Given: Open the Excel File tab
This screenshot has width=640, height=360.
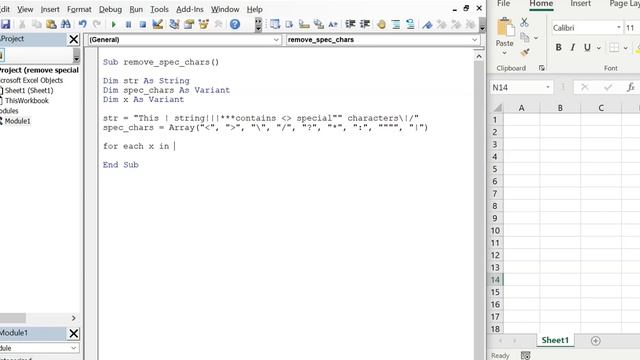Looking at the screenshot, I should point(503,4).
